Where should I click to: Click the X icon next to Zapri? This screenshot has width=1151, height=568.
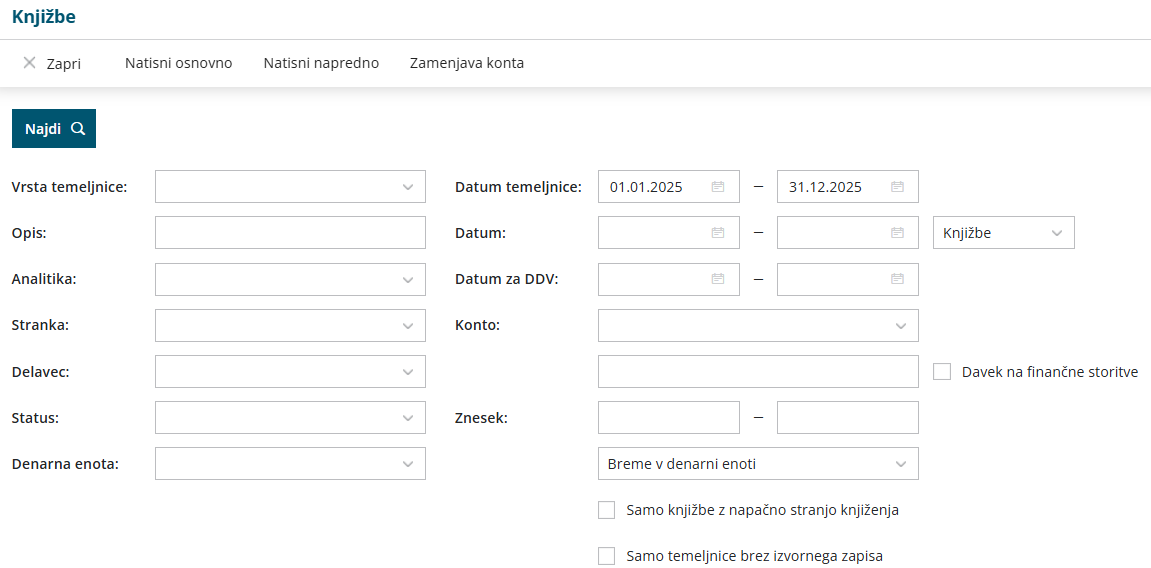[x=30, y=63]
